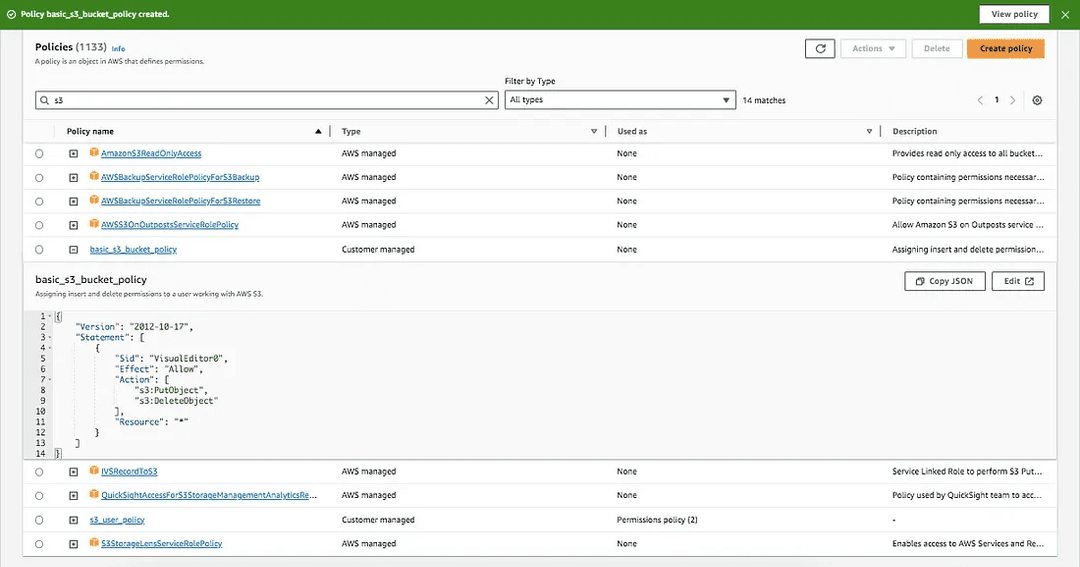This screenshot has width=1080, height=567.
Task: Expand S3StorageLensServiceRolePolicy row details
Action: (74, 544)
